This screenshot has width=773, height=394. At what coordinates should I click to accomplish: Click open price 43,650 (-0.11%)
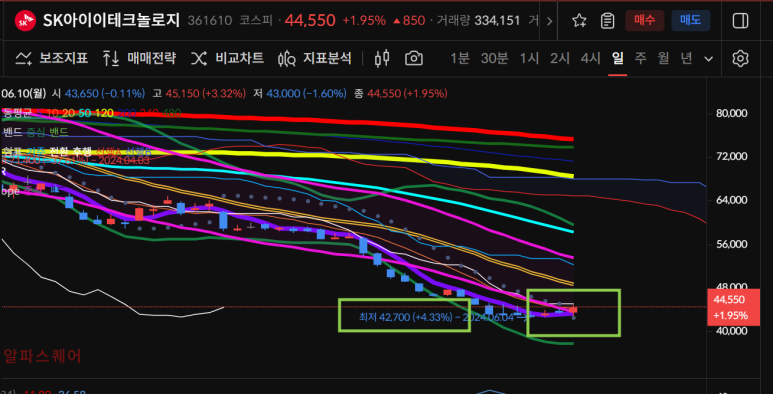(x=105, y=93)
